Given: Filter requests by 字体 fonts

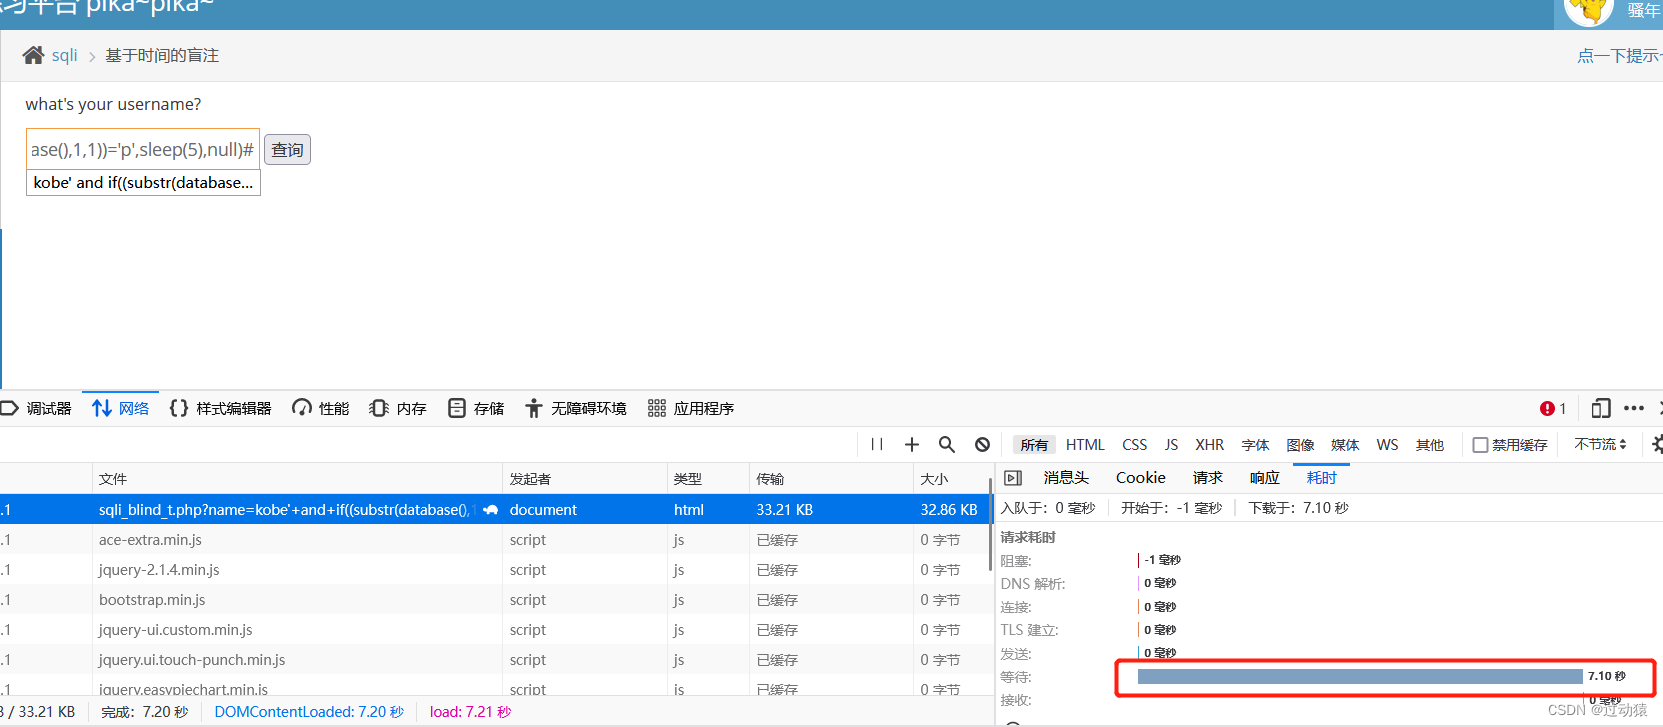Looking at the screenshot, I should (x=1255, y=445).
